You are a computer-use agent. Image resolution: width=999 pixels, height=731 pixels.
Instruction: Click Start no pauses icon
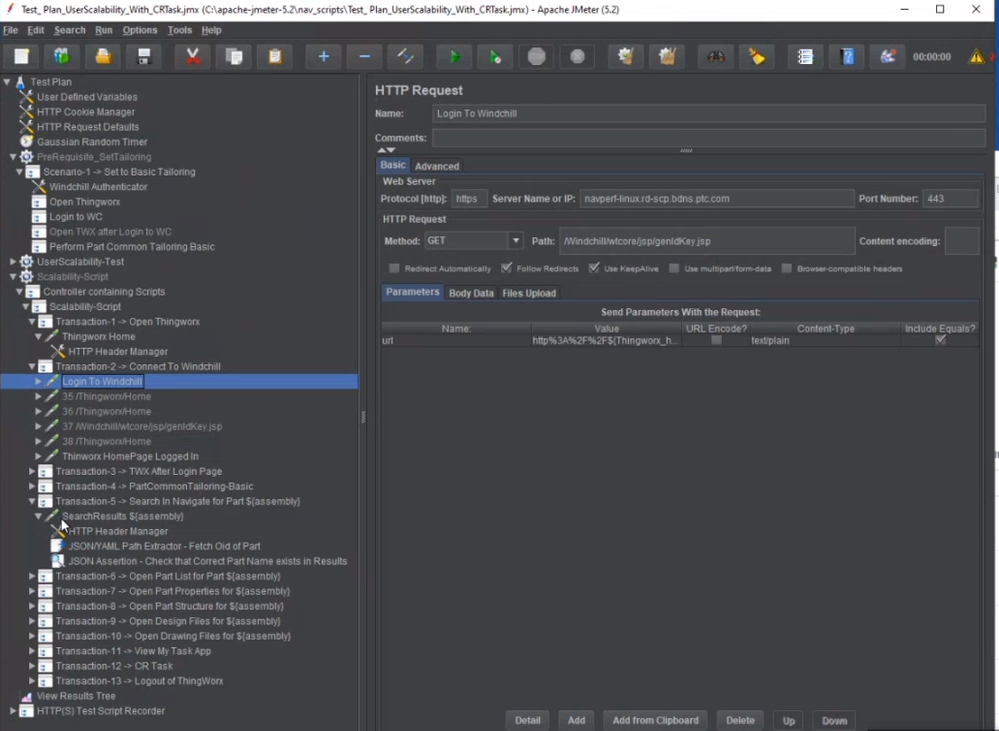coord(495,57)
